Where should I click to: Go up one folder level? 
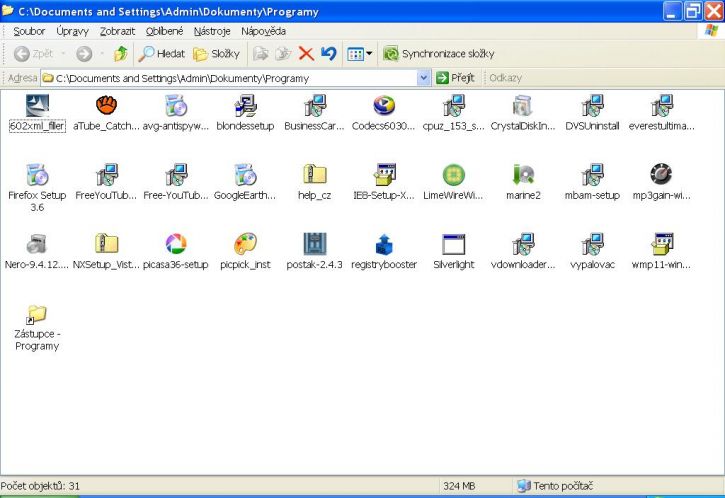[121, 54]
